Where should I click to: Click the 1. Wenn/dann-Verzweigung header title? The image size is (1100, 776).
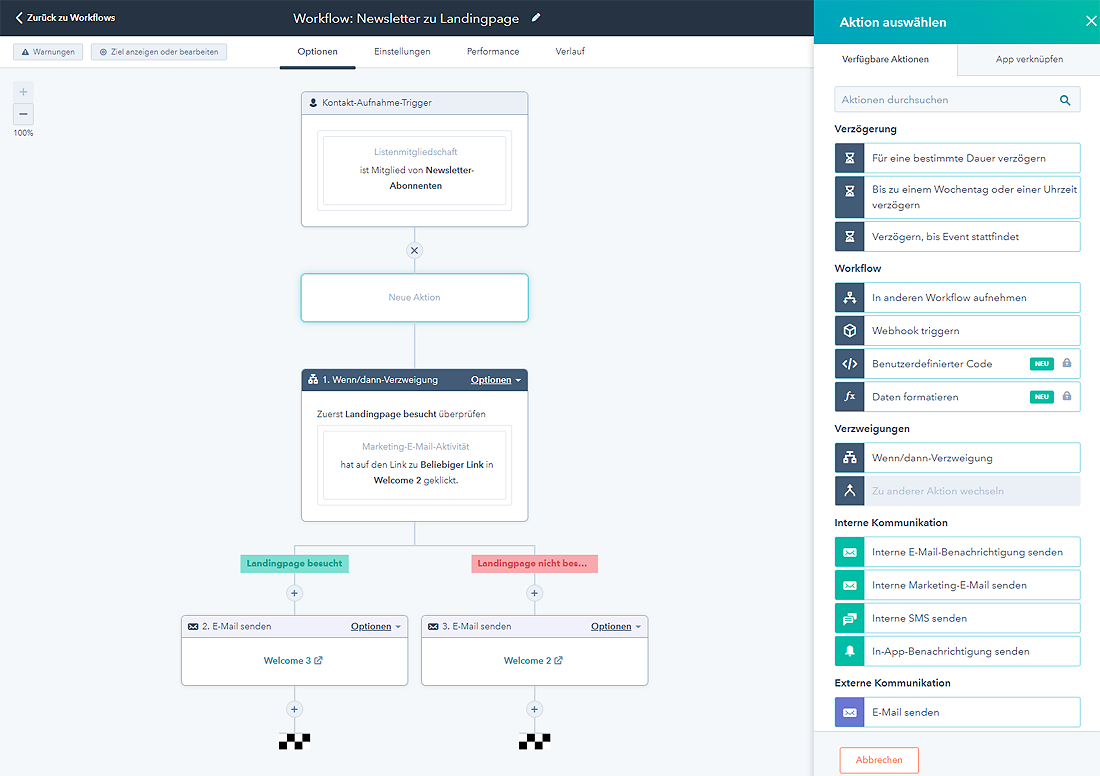point(380,380)
